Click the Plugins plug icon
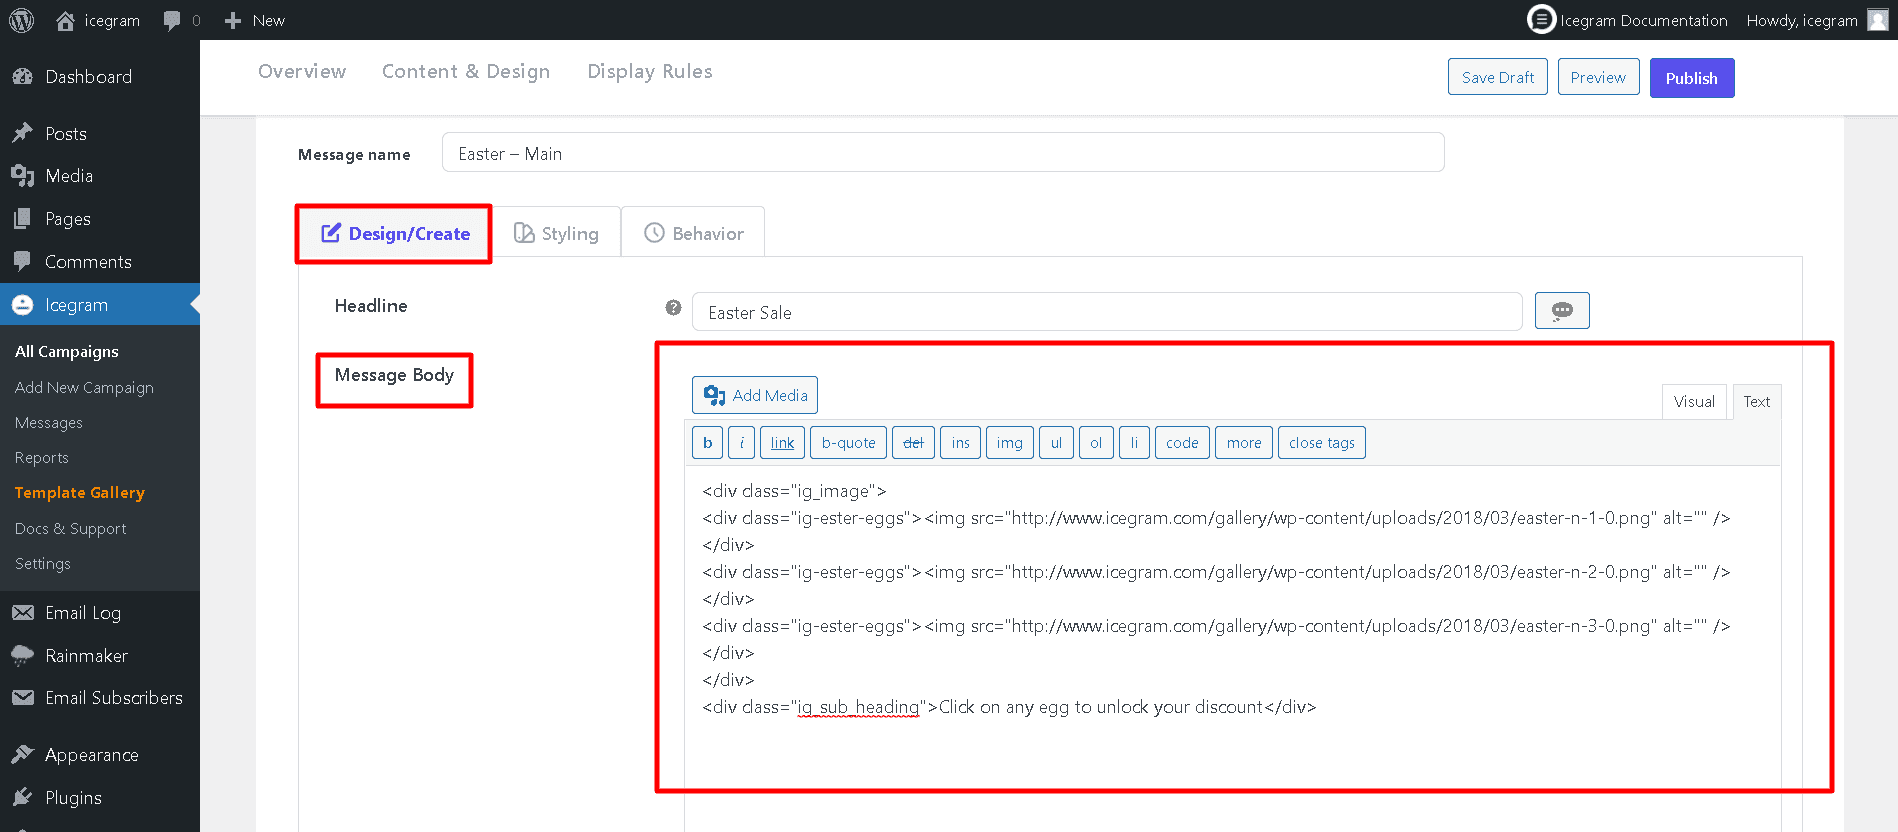 click(x=22, y=797)
